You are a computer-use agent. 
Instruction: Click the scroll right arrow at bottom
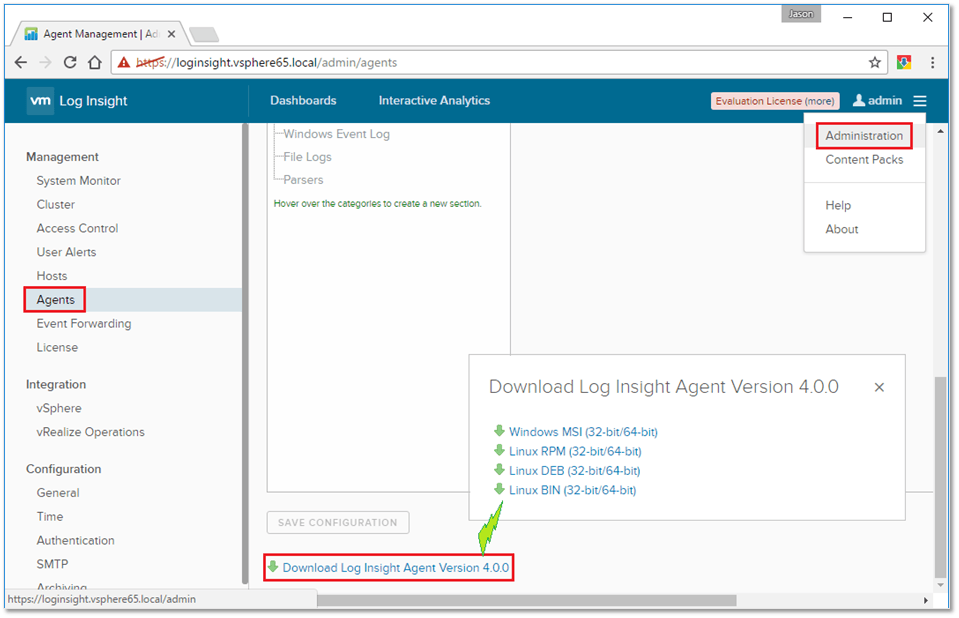(926, 601)
